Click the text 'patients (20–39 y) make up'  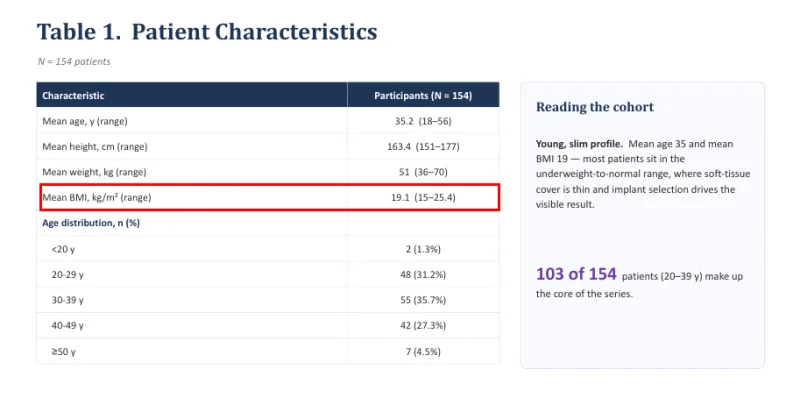pyautogui.click(x=683, y=276)
